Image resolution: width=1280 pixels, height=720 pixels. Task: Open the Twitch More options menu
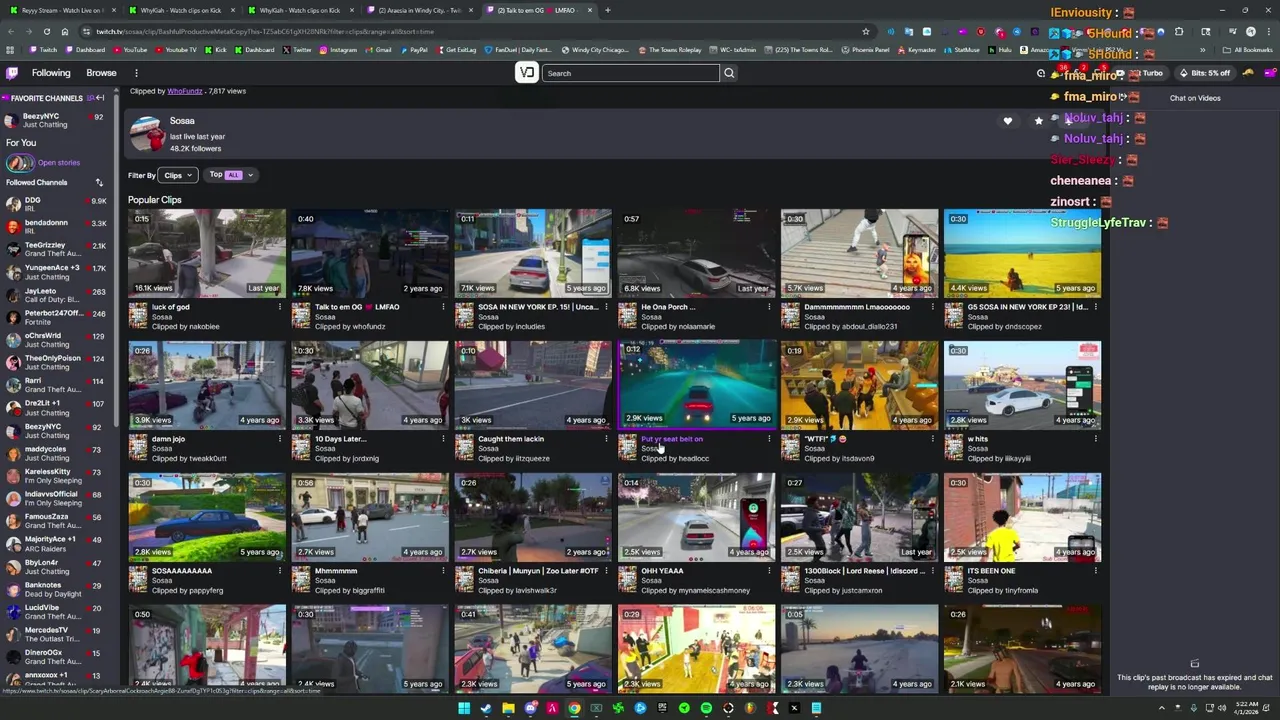136,73
